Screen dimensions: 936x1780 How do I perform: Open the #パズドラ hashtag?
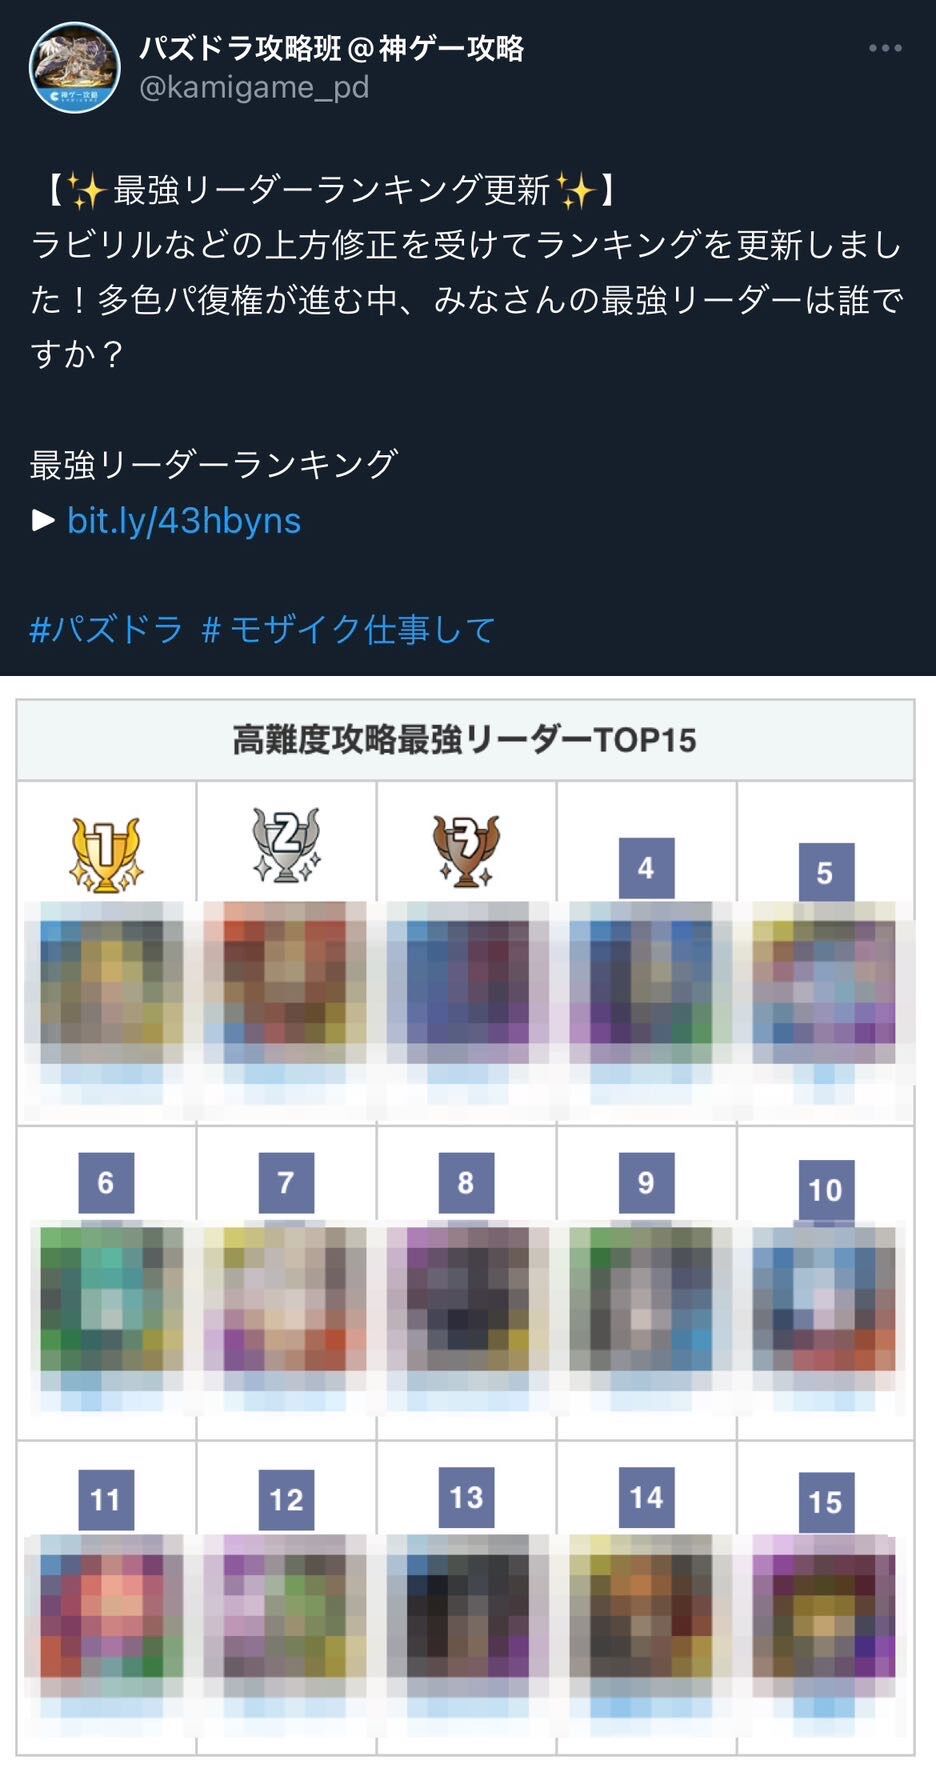coord(106,629)
